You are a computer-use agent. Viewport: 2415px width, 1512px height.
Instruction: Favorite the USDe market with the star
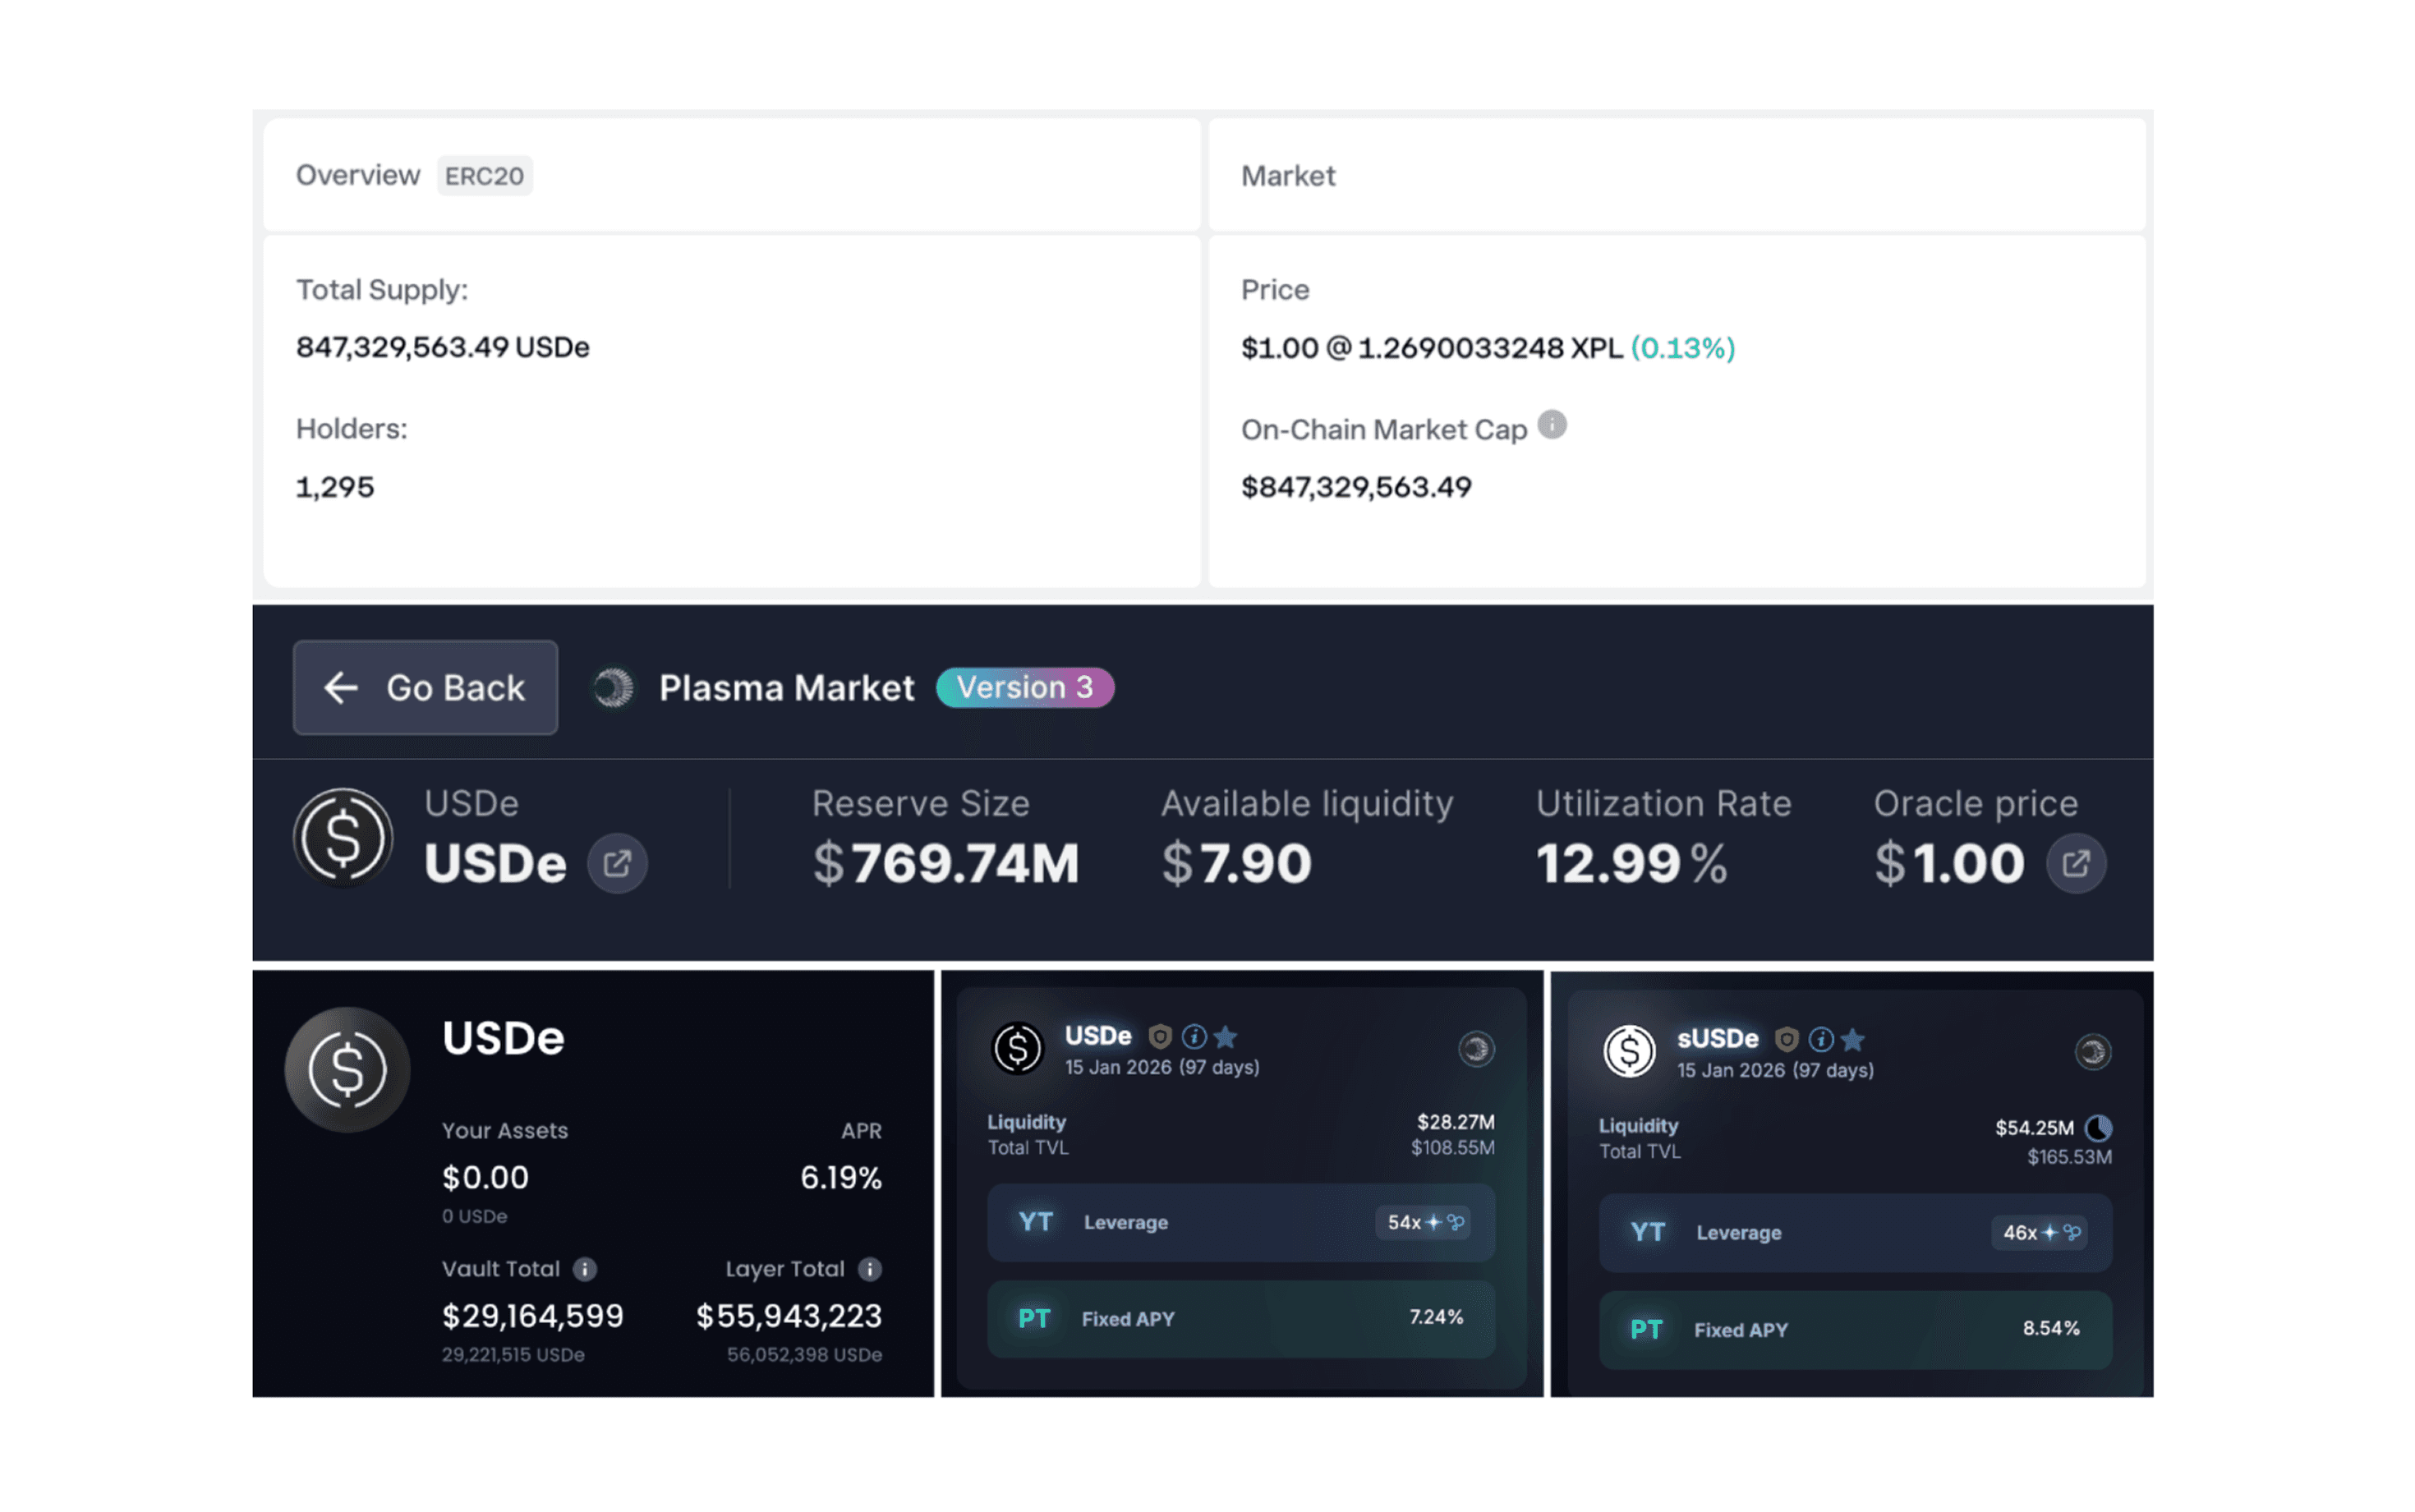pyautogui.click(x=1226, y=1037)
